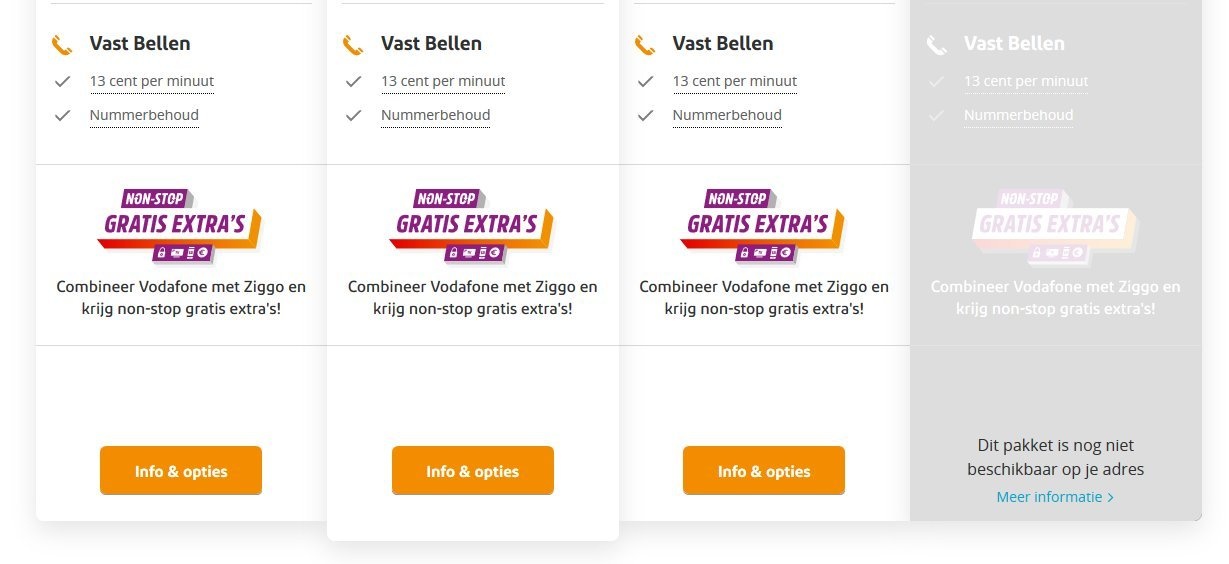Click the greyed-out phone icon in unavailable package
Image resolution: width=1229 pixels, height=564 pixels.
[936, 45]
